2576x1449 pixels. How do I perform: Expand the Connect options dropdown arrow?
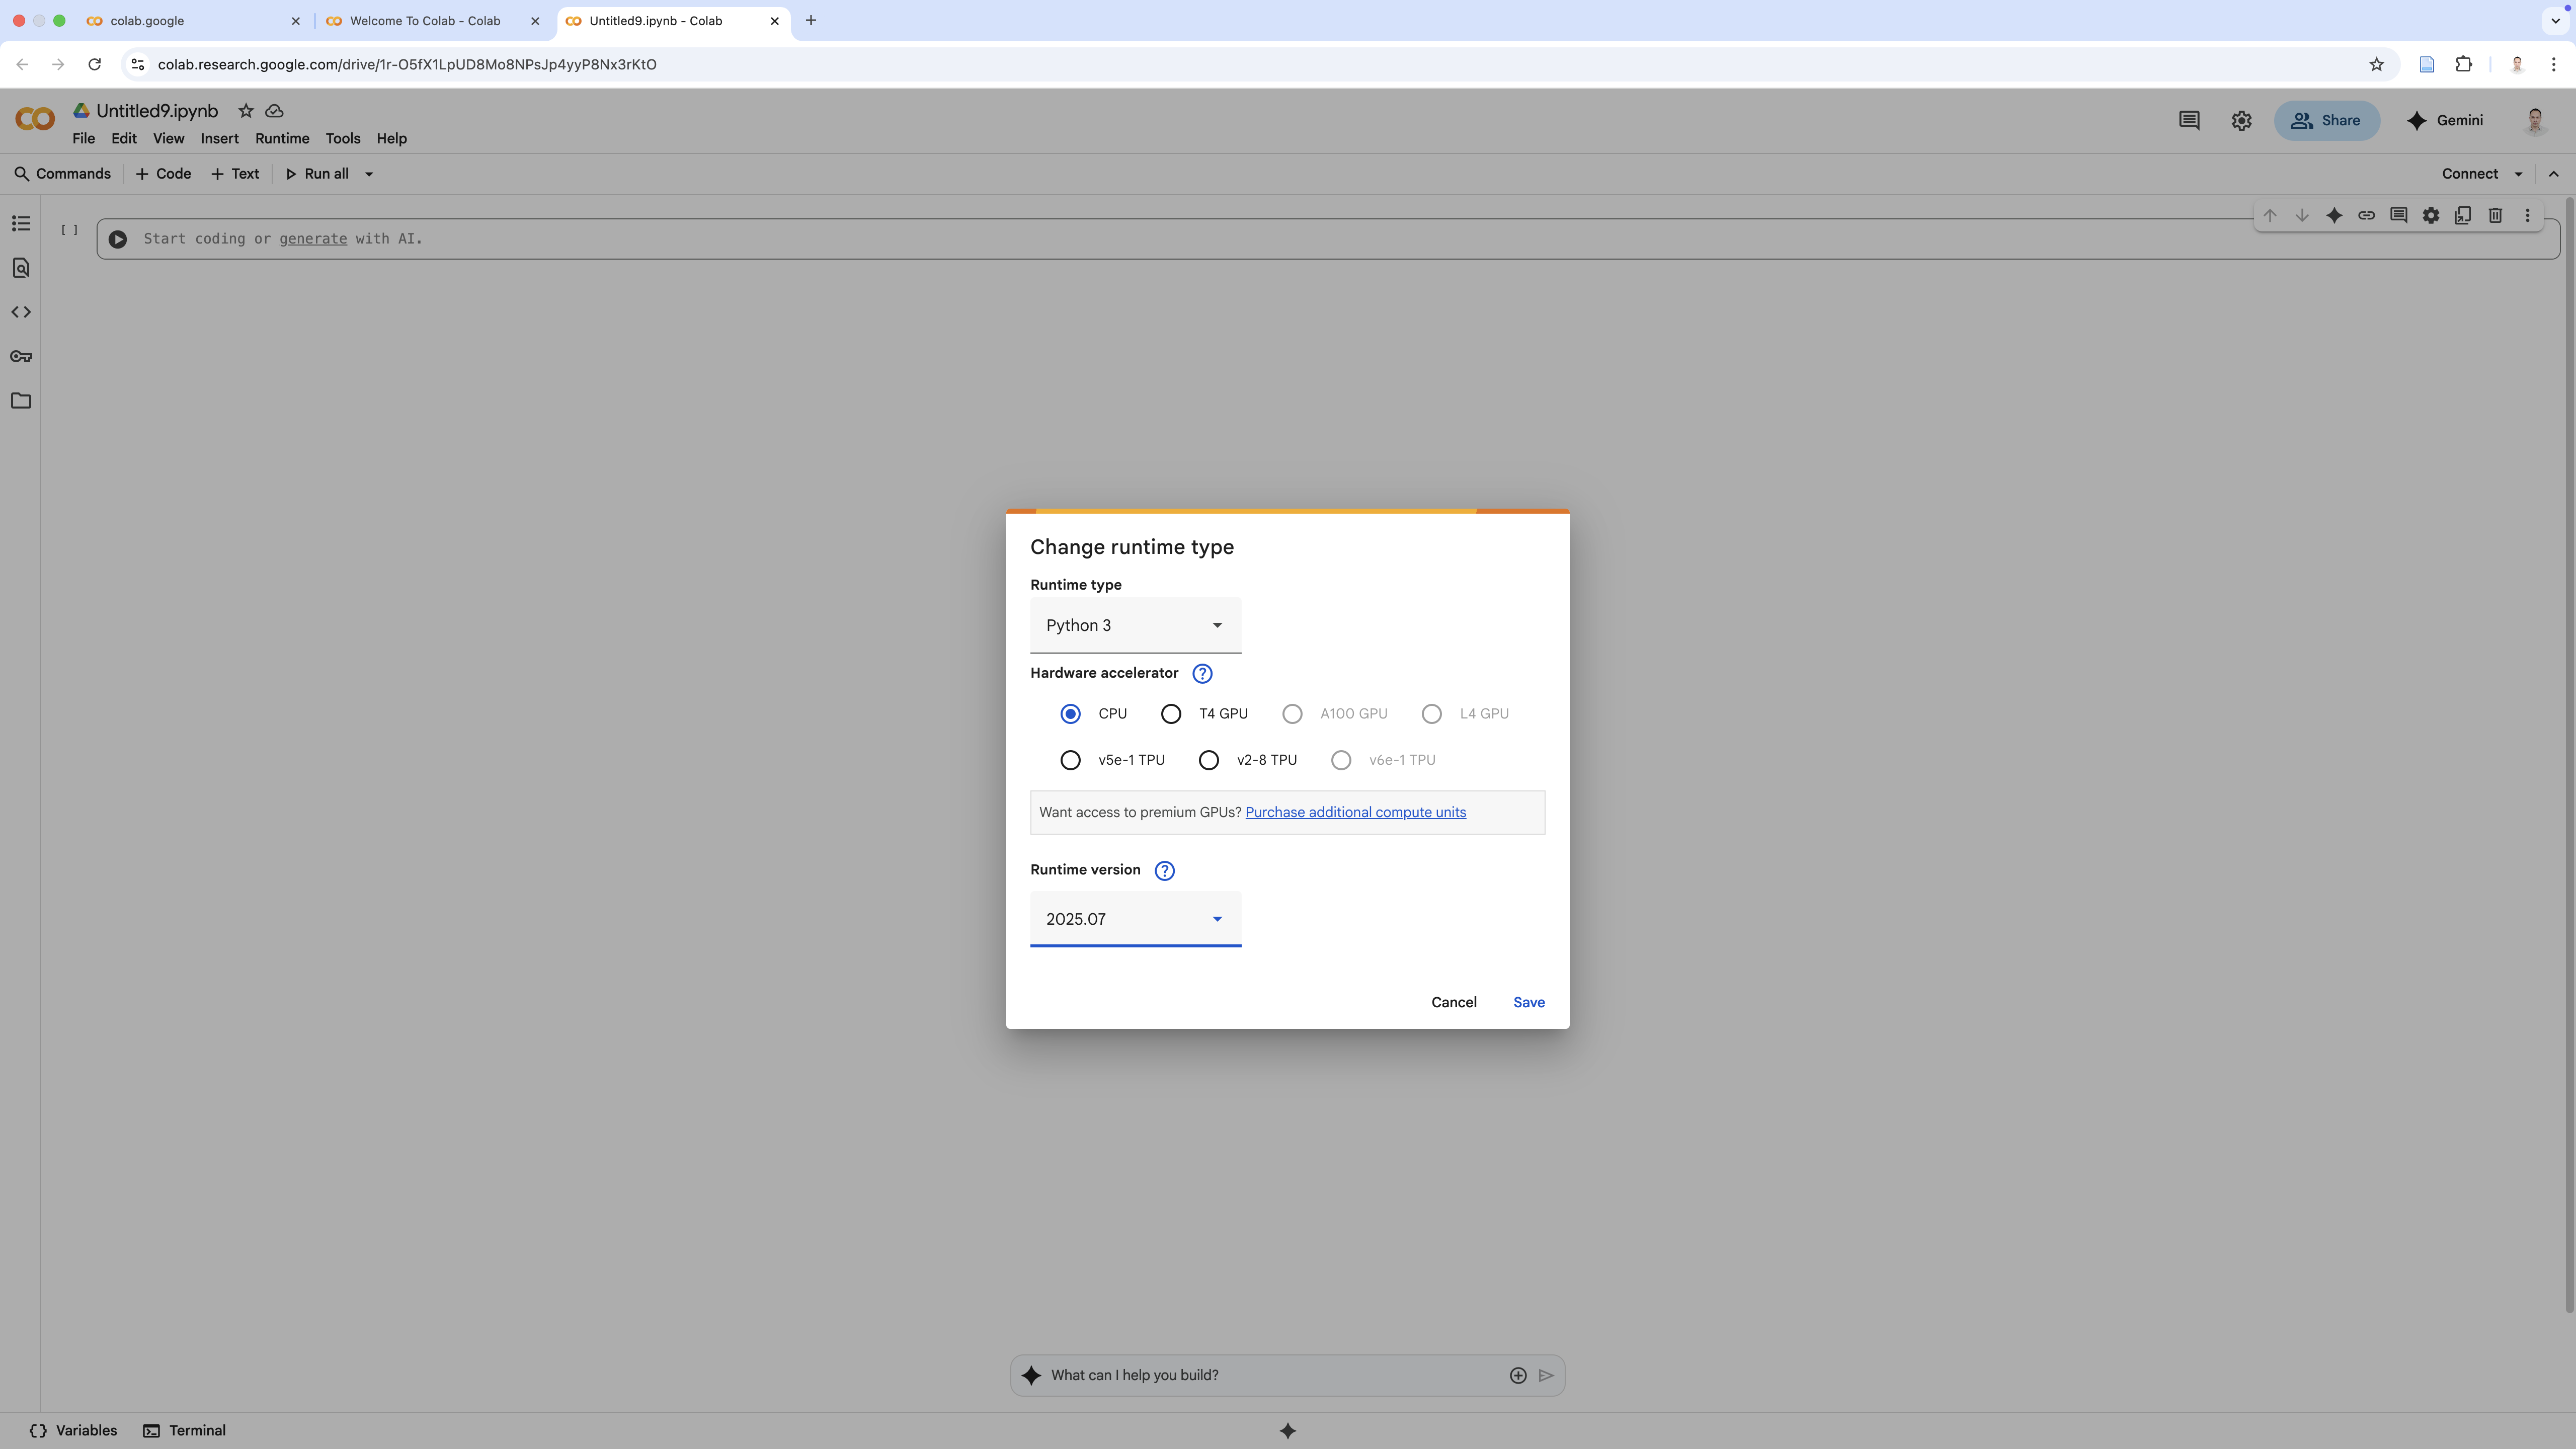(2518, 174)
